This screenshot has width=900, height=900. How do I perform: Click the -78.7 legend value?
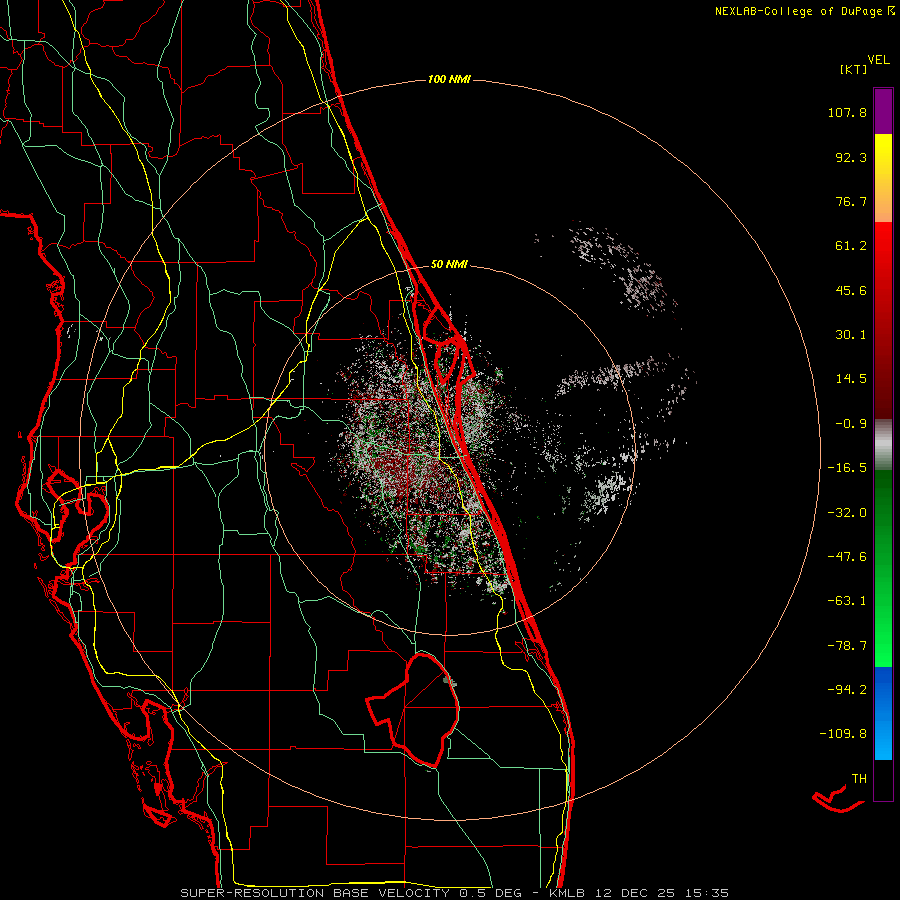pos(847,646)
